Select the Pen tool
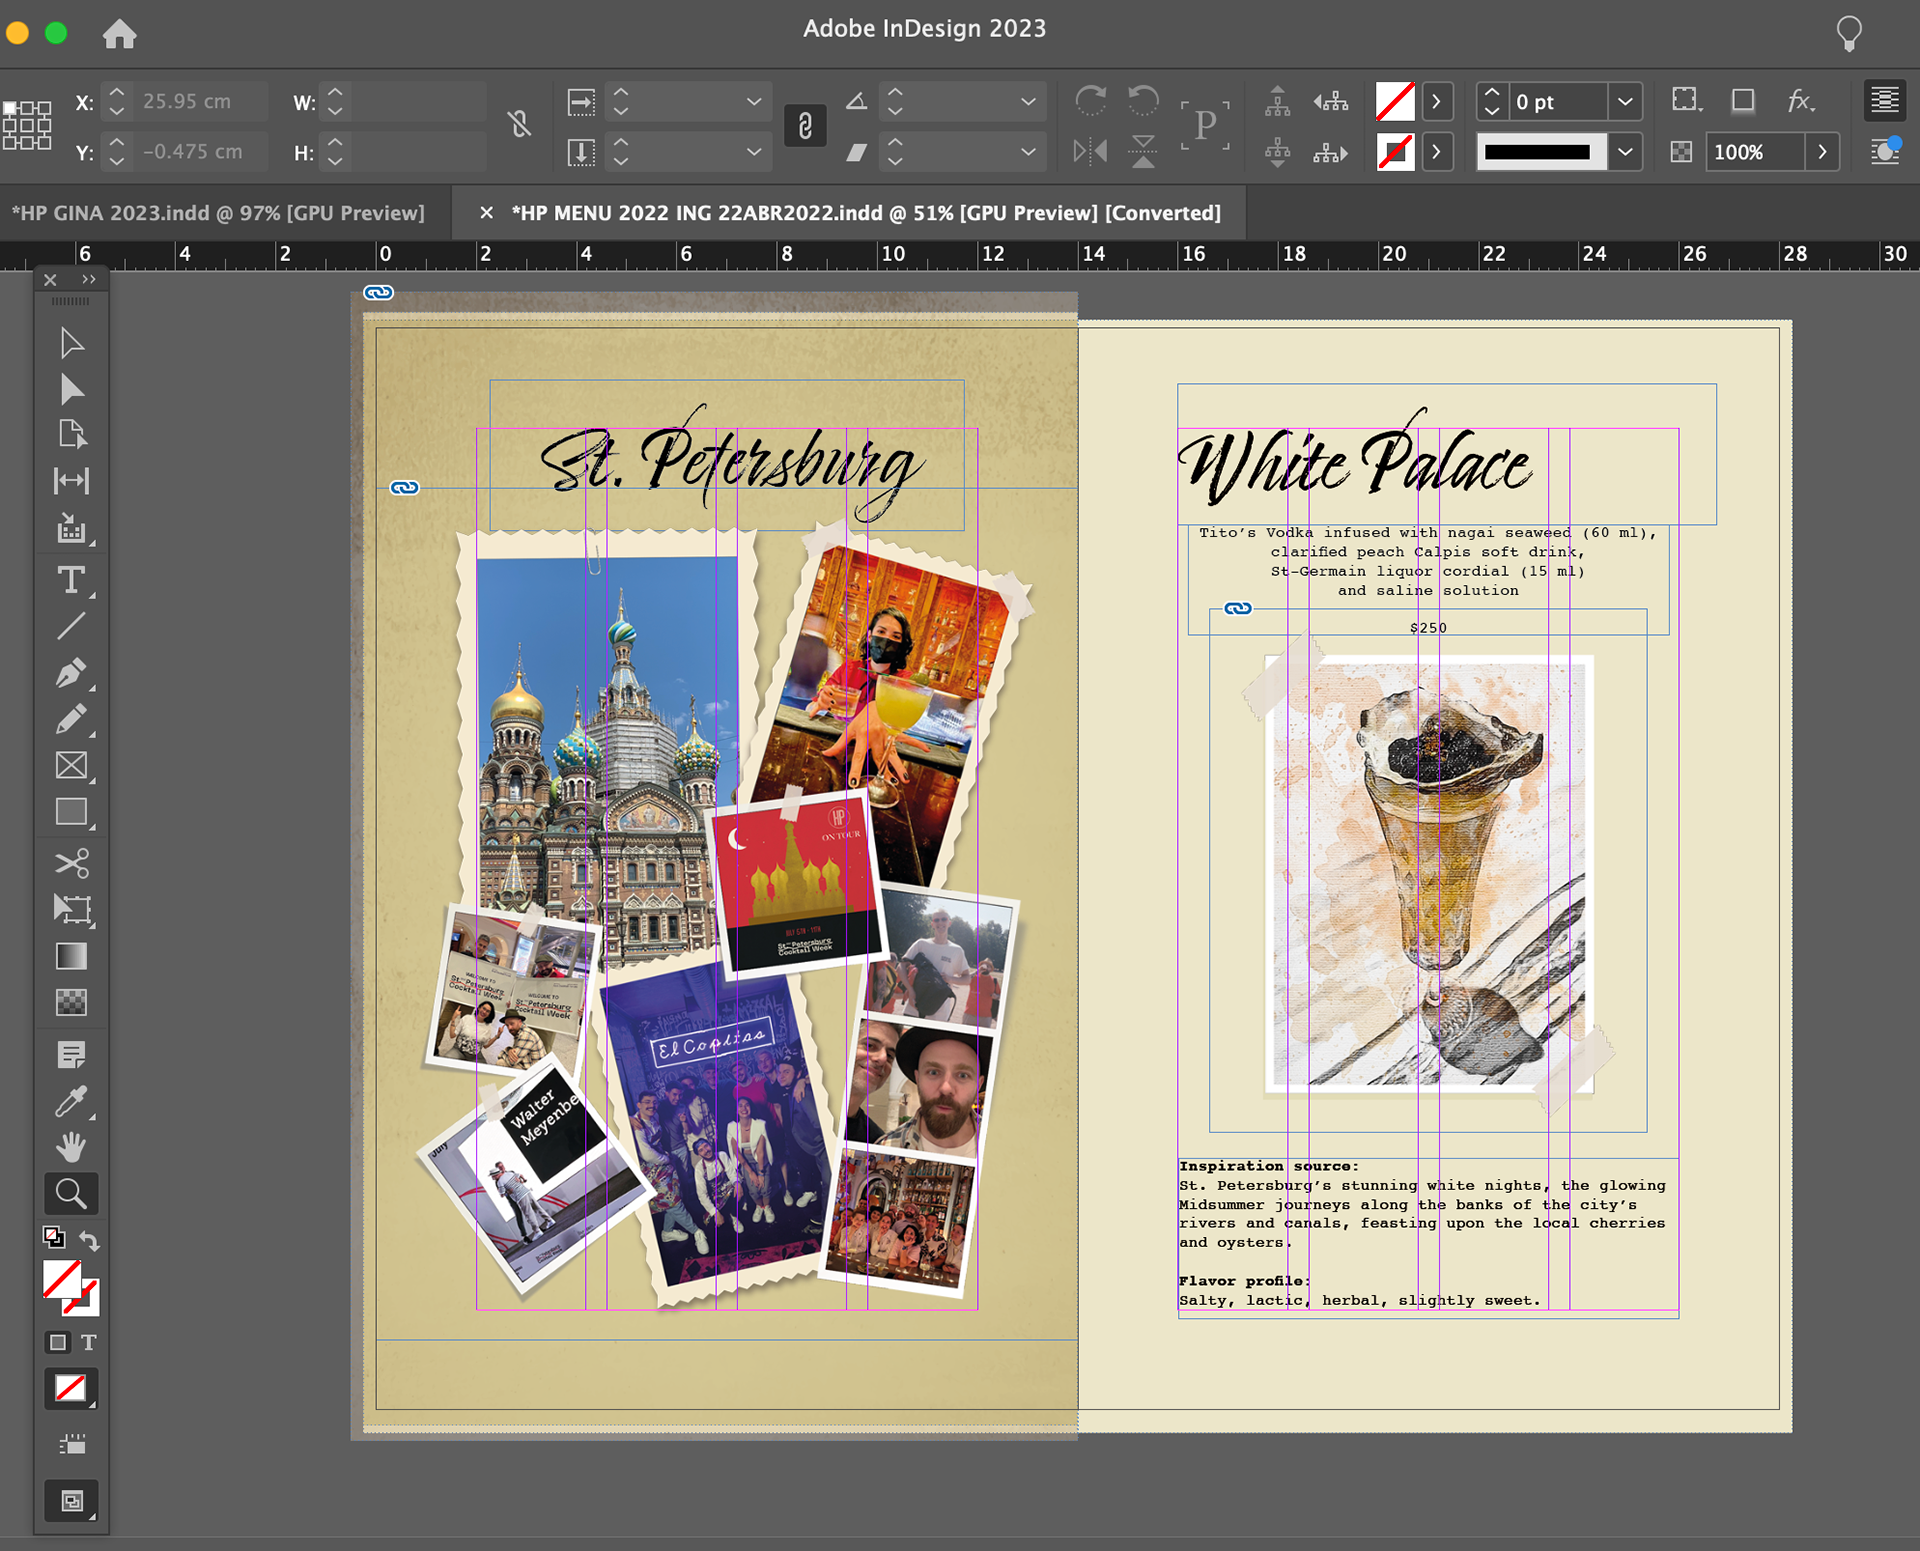The width and height of the screenshot is (1920, 1551). [x=71, y=673]
